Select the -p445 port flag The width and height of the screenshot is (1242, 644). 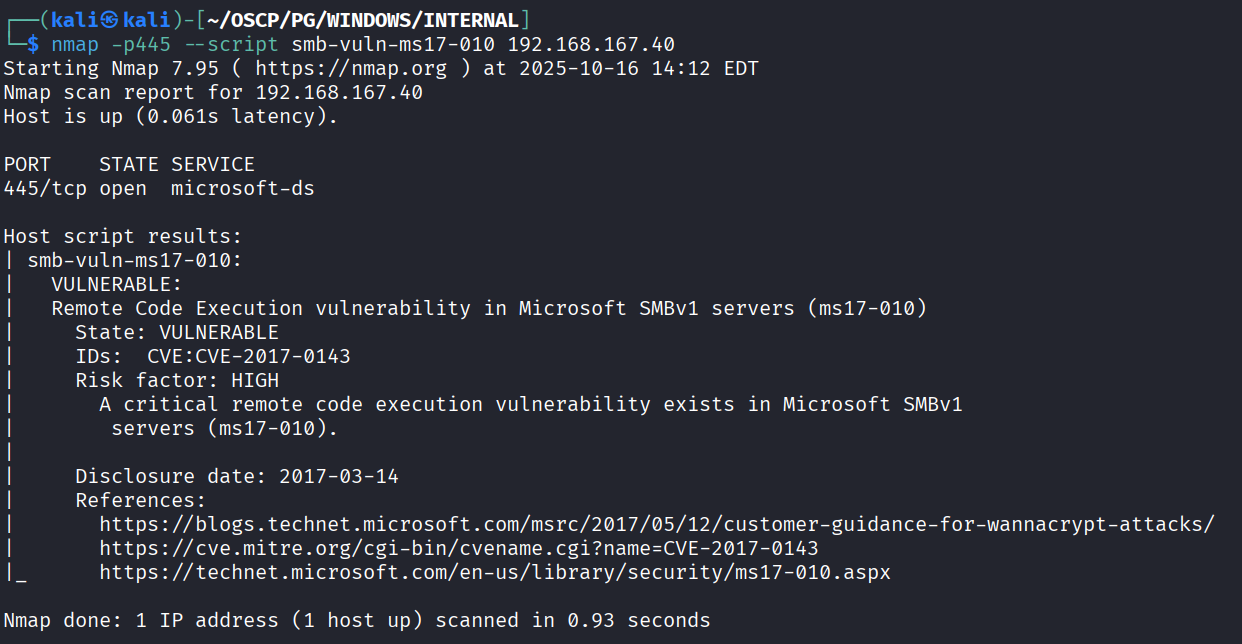click(x=147, y=44)
